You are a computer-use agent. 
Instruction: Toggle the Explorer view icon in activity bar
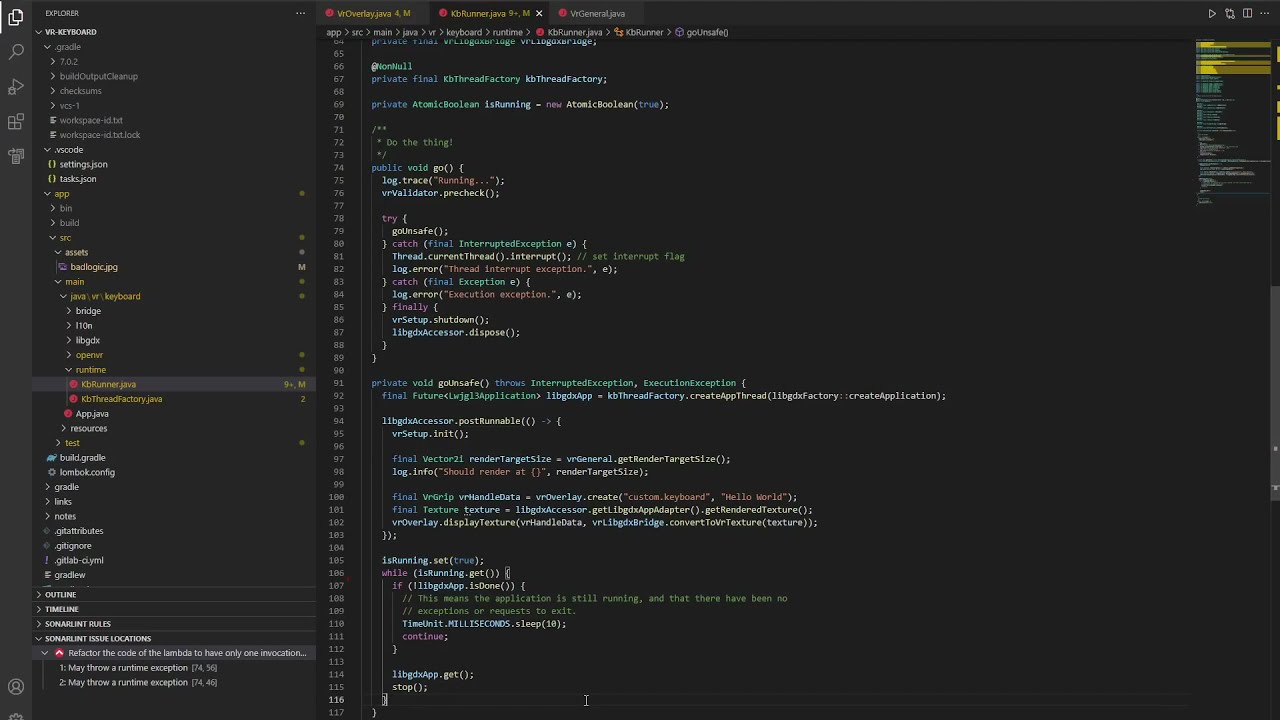16,17
